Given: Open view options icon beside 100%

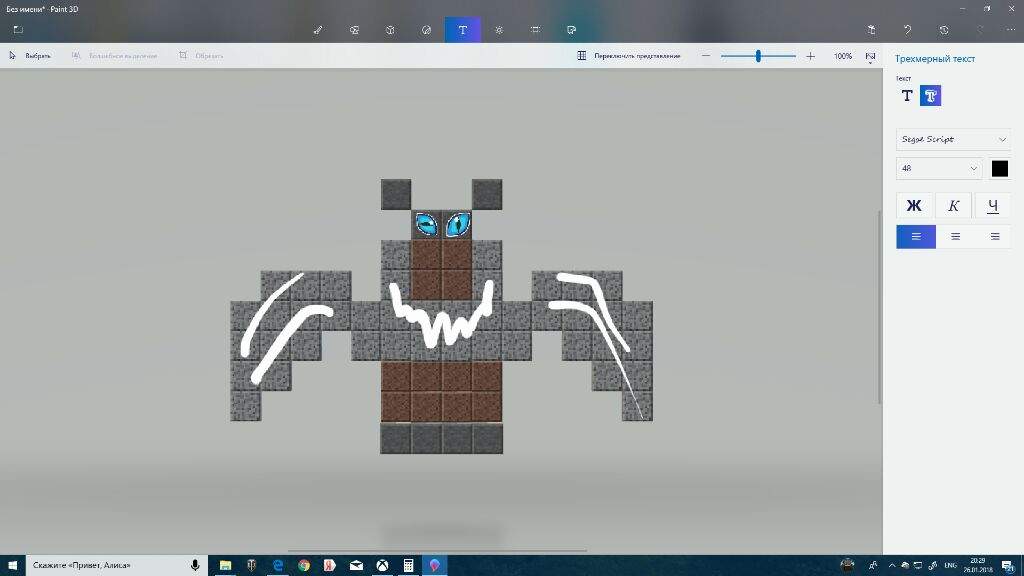Looking at the screenshot, I should point(871,57).
